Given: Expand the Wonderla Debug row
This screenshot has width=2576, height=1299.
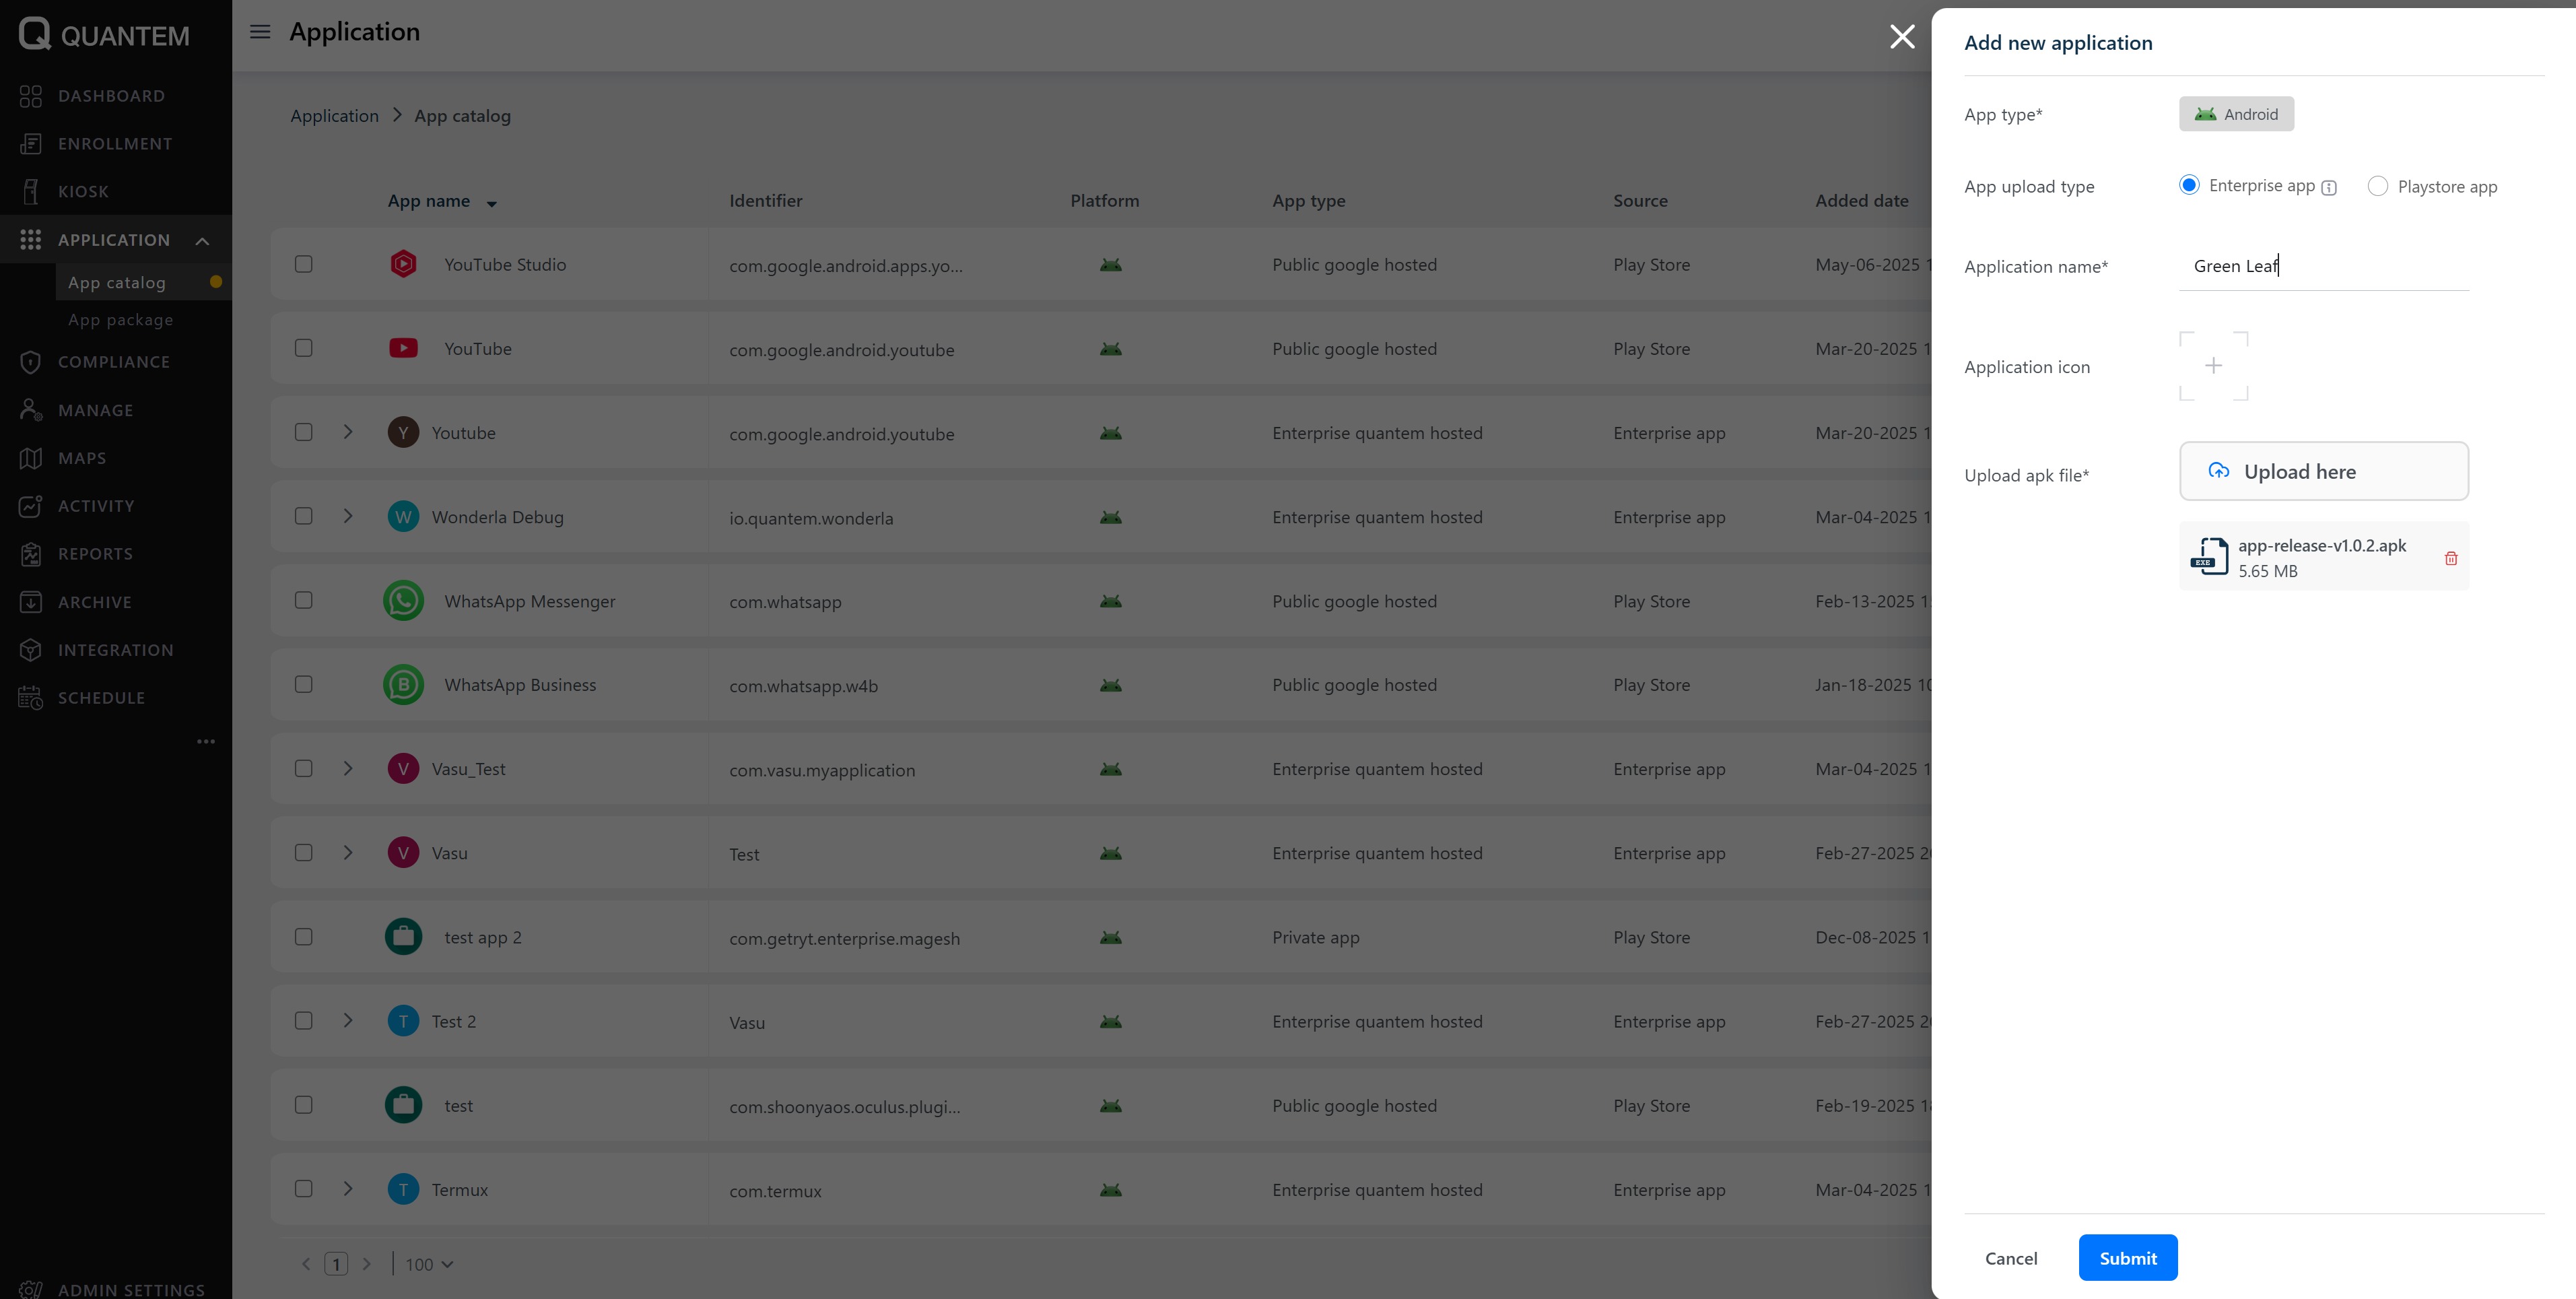Looking at the screenshot, I should (348, 516).
